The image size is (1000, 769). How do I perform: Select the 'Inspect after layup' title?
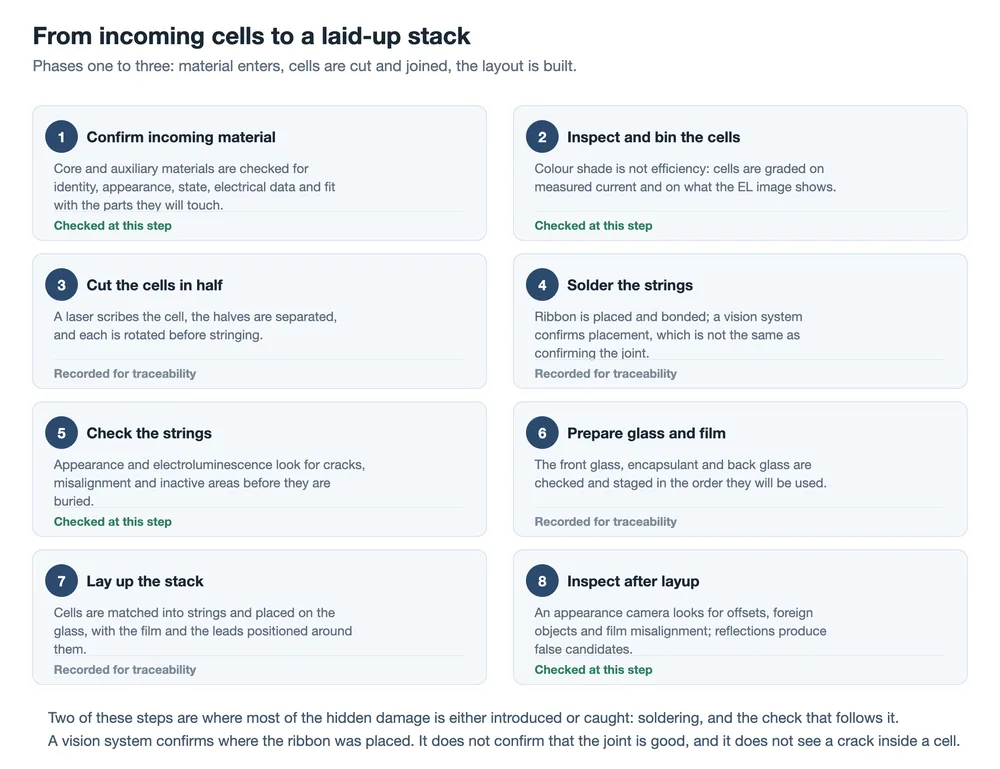[x=633, y=581]
